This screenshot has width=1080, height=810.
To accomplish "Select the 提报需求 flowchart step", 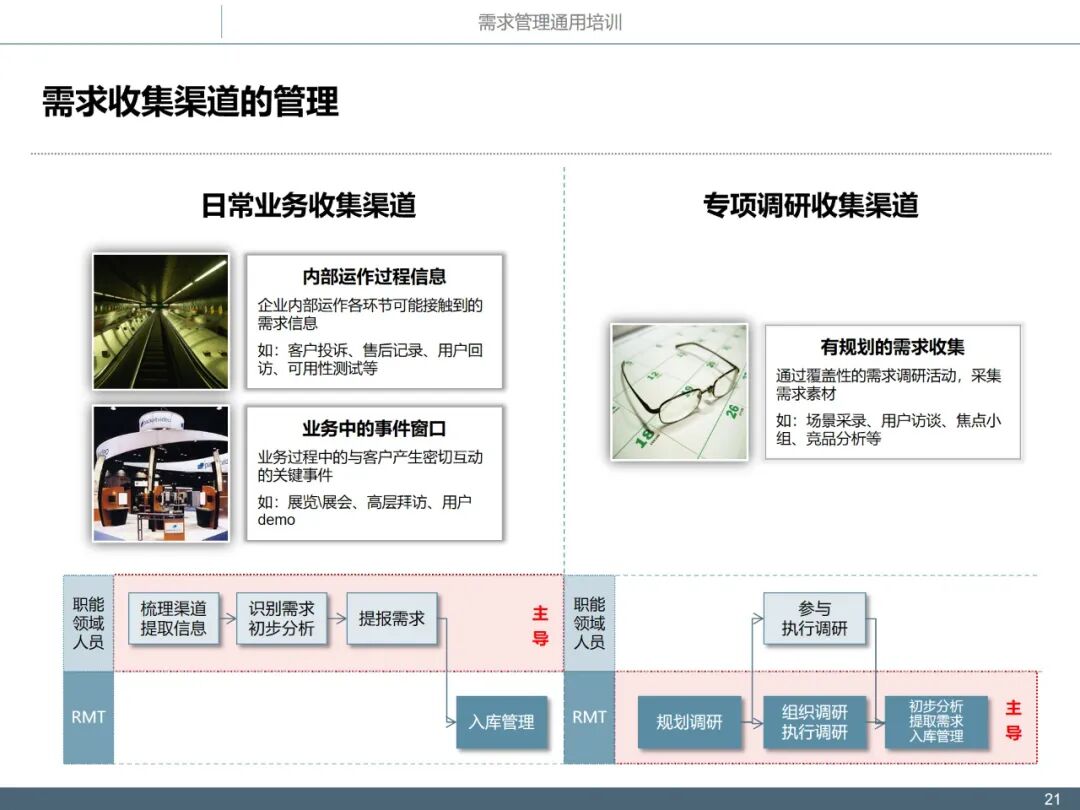I will click(394, 619).
